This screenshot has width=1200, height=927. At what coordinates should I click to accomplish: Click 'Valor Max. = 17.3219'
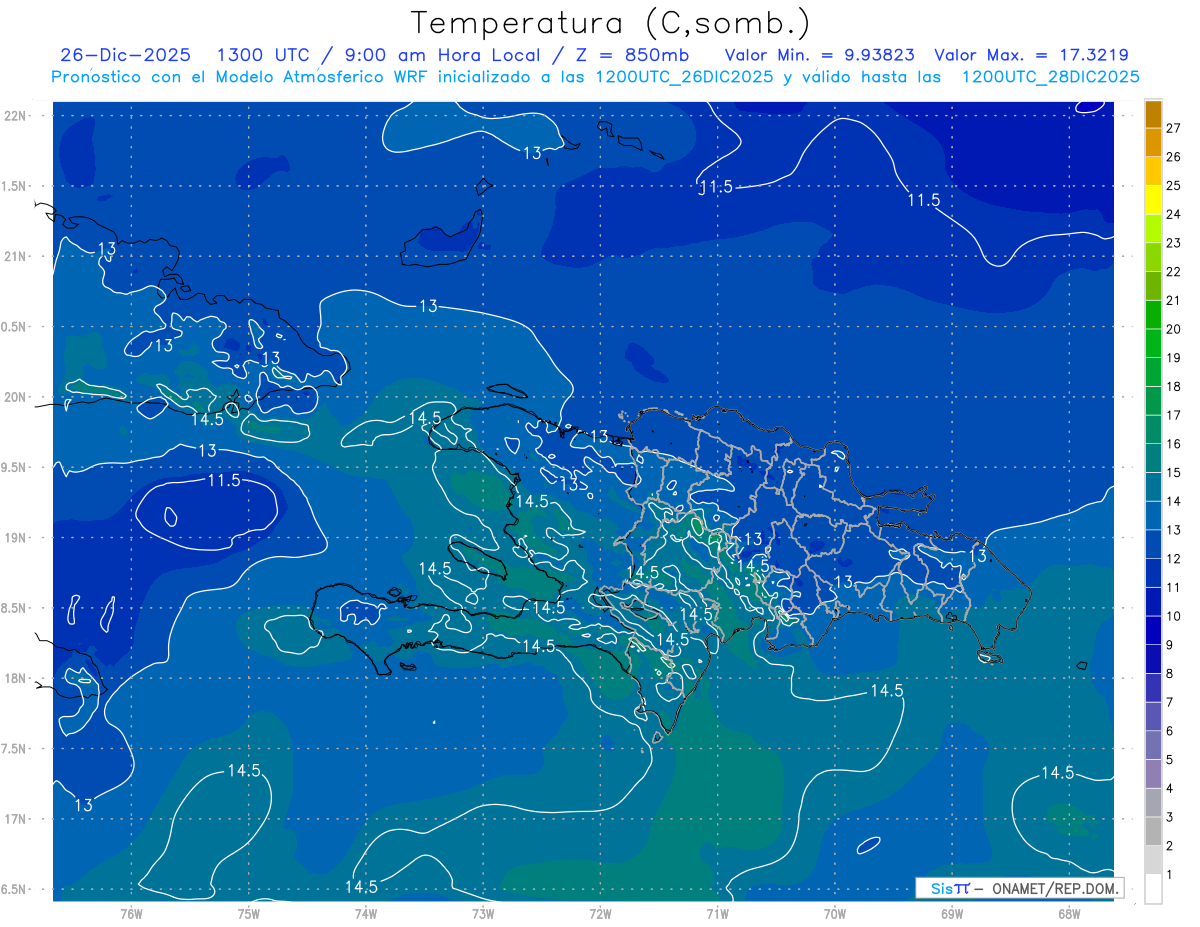(1031, 55)
